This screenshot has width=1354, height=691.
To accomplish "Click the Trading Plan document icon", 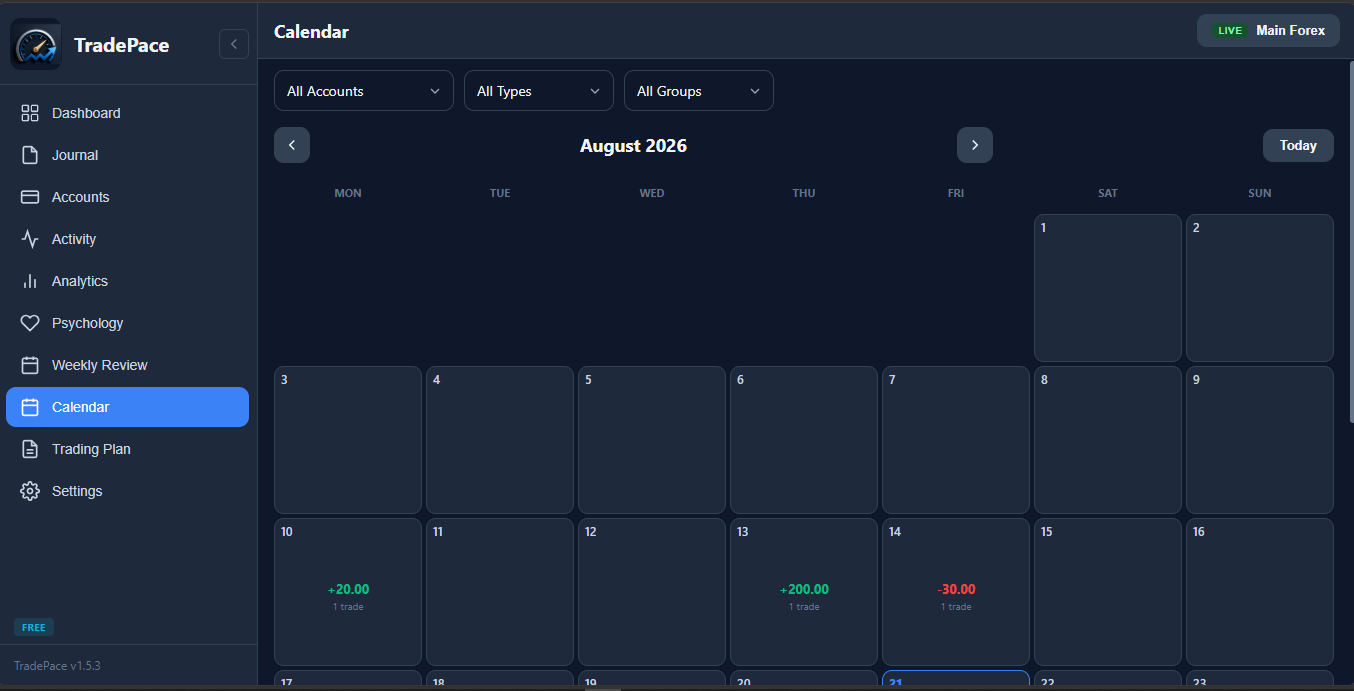I will pyautogui.click(x=30, y=449).
